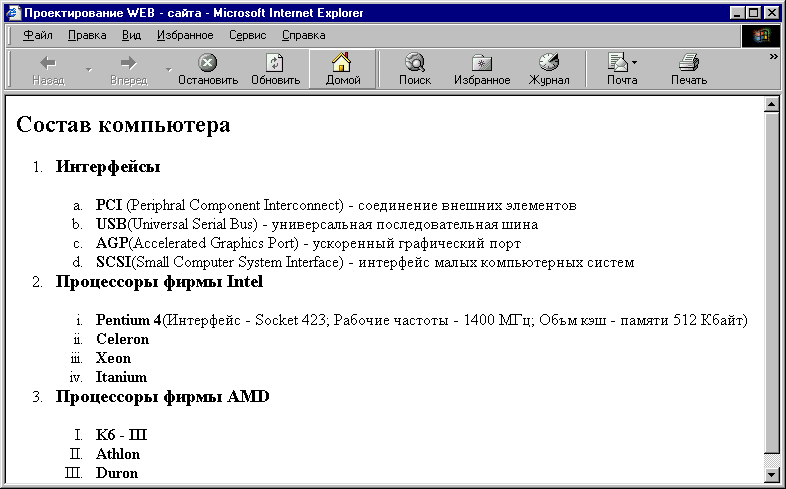The image size is (786, 489).
Task: Click the Вперед forward arrow icon
Action: (128, 63)
